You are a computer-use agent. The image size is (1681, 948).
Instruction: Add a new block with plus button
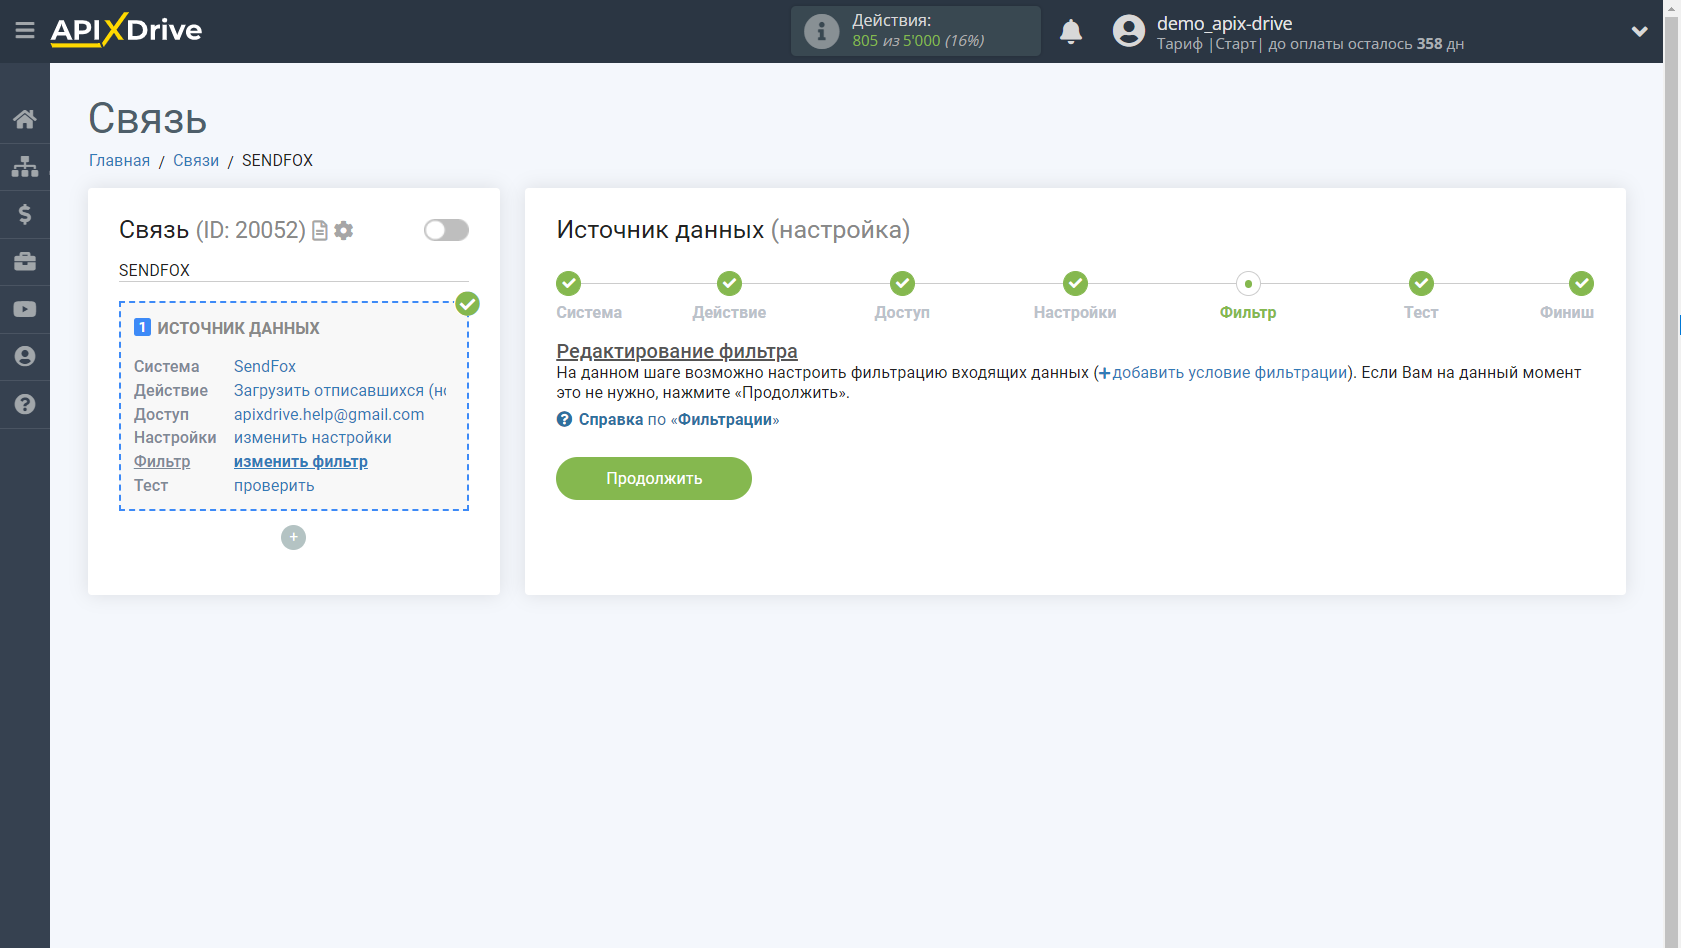tap(293, 537)
